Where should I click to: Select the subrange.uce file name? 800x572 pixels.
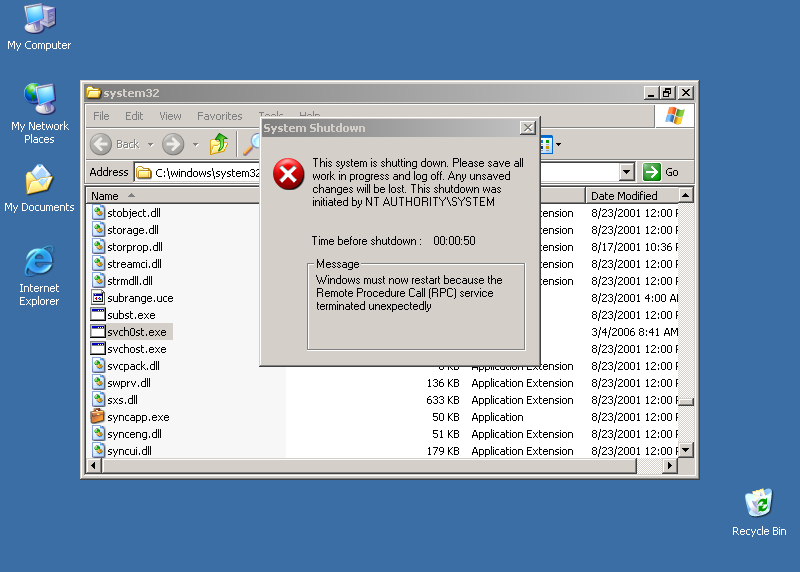(140, 298)
